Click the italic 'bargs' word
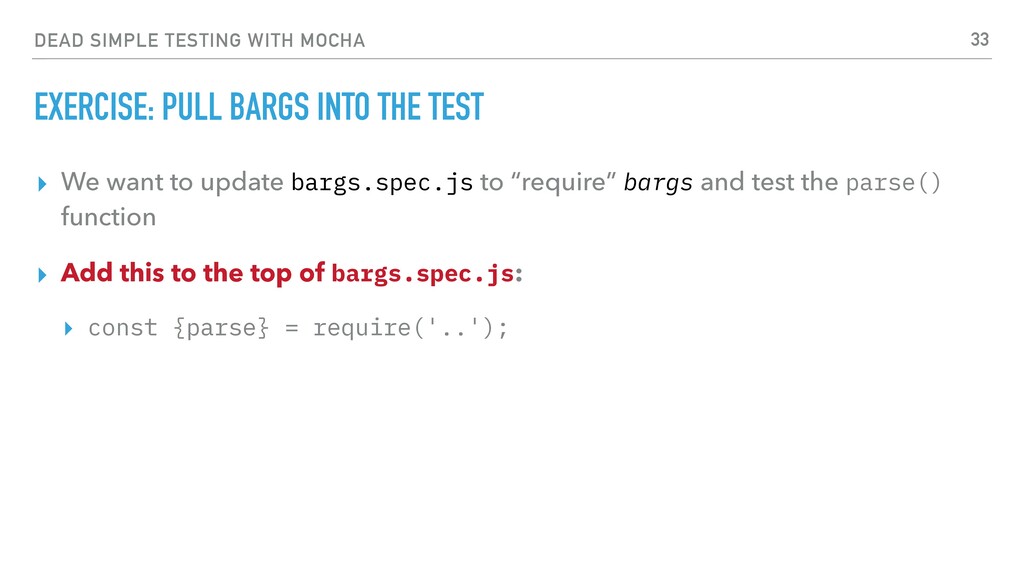Viewport: 1024px width, 576px height. [658, 184]
